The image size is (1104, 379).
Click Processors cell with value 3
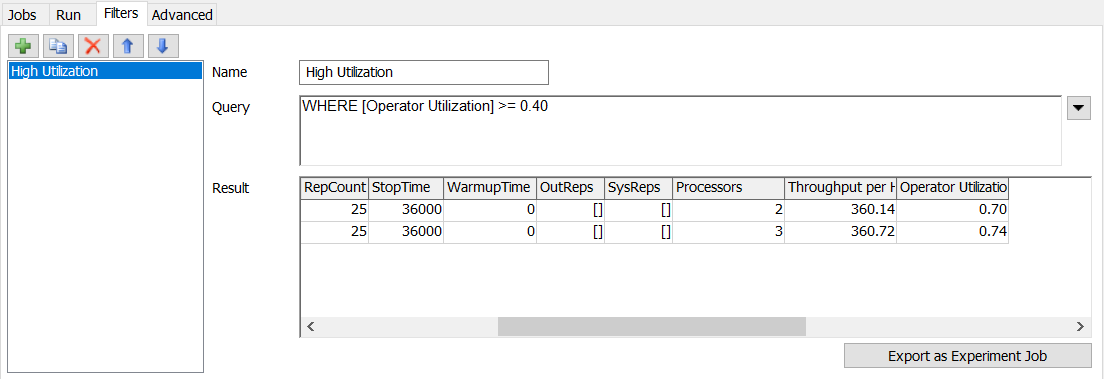(729, 232)
